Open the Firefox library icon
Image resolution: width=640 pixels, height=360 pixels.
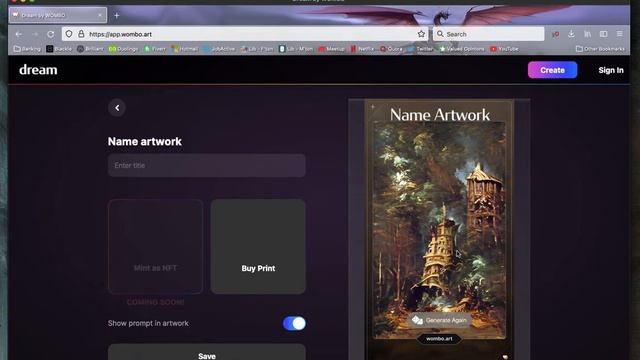click(587, 34)
